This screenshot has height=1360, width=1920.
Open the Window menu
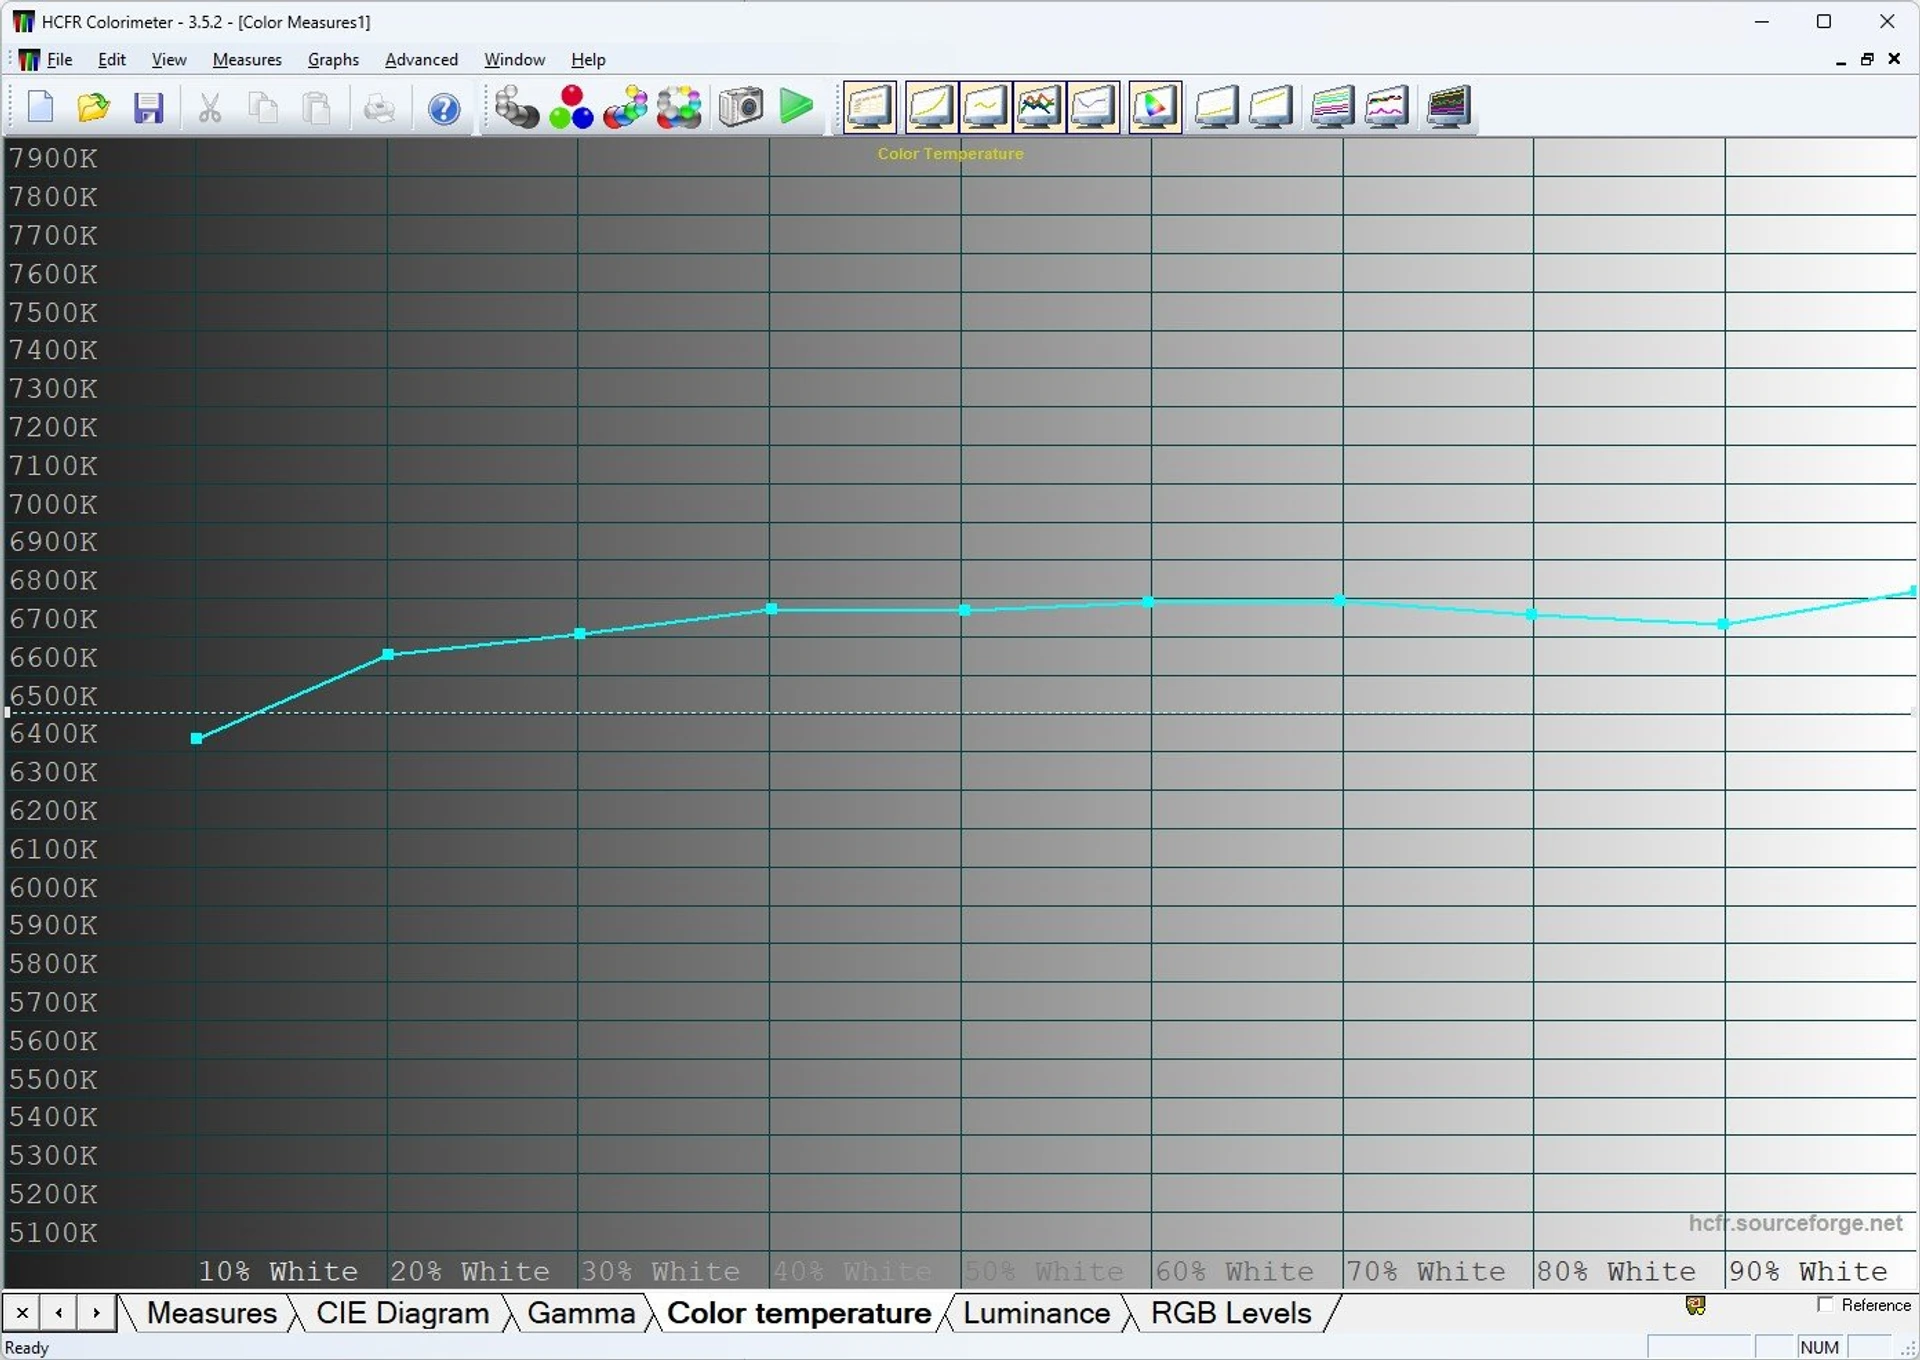pos(514,60)
